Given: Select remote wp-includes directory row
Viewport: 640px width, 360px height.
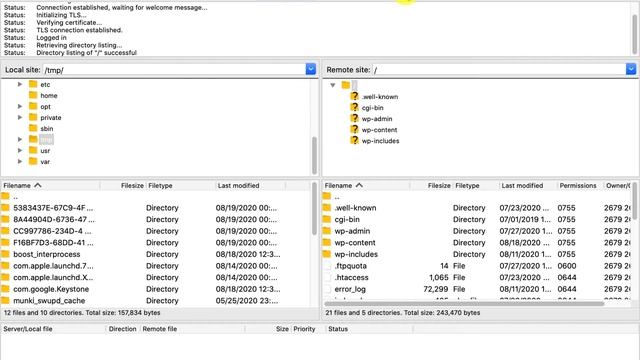Looking at the screenshot, I should tap(476, 254).
